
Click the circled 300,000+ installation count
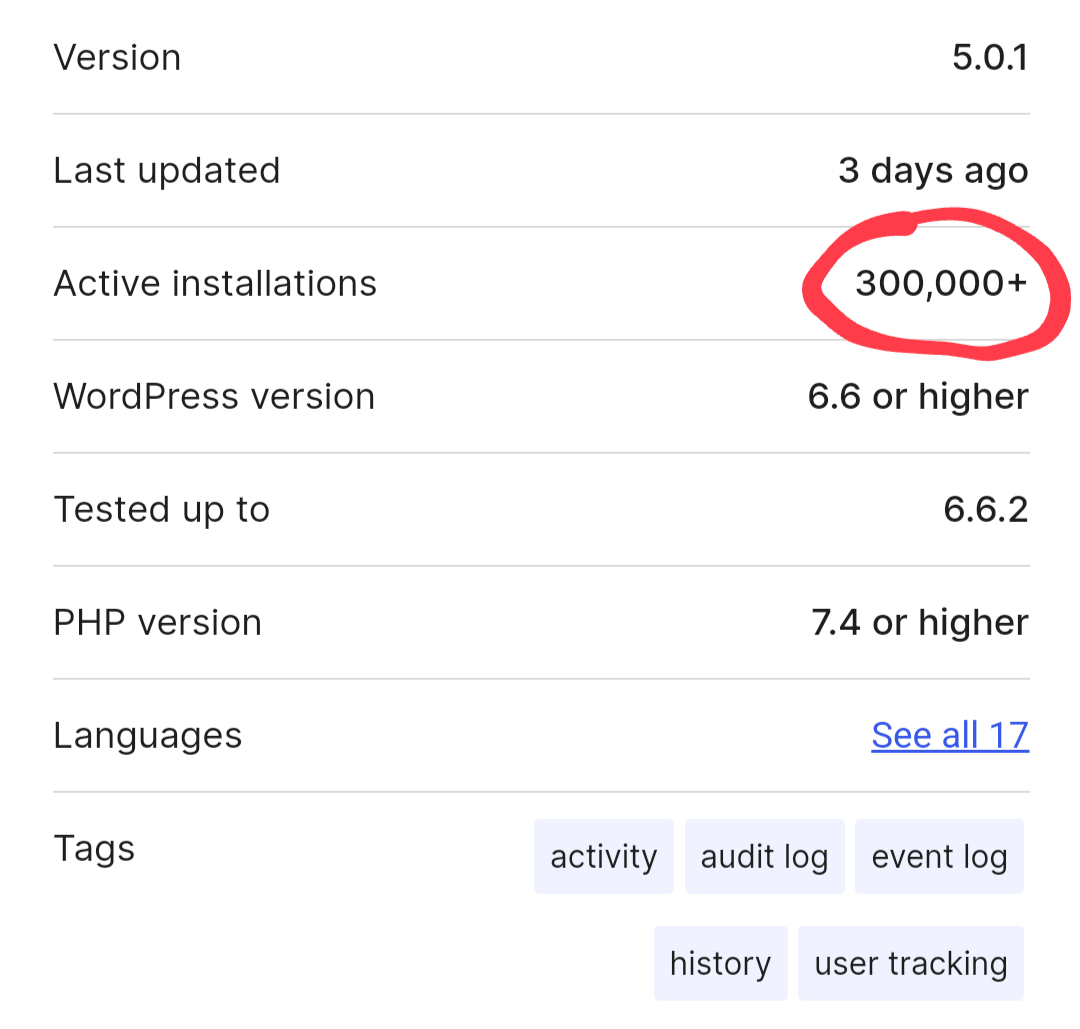[x=940, y=283]
